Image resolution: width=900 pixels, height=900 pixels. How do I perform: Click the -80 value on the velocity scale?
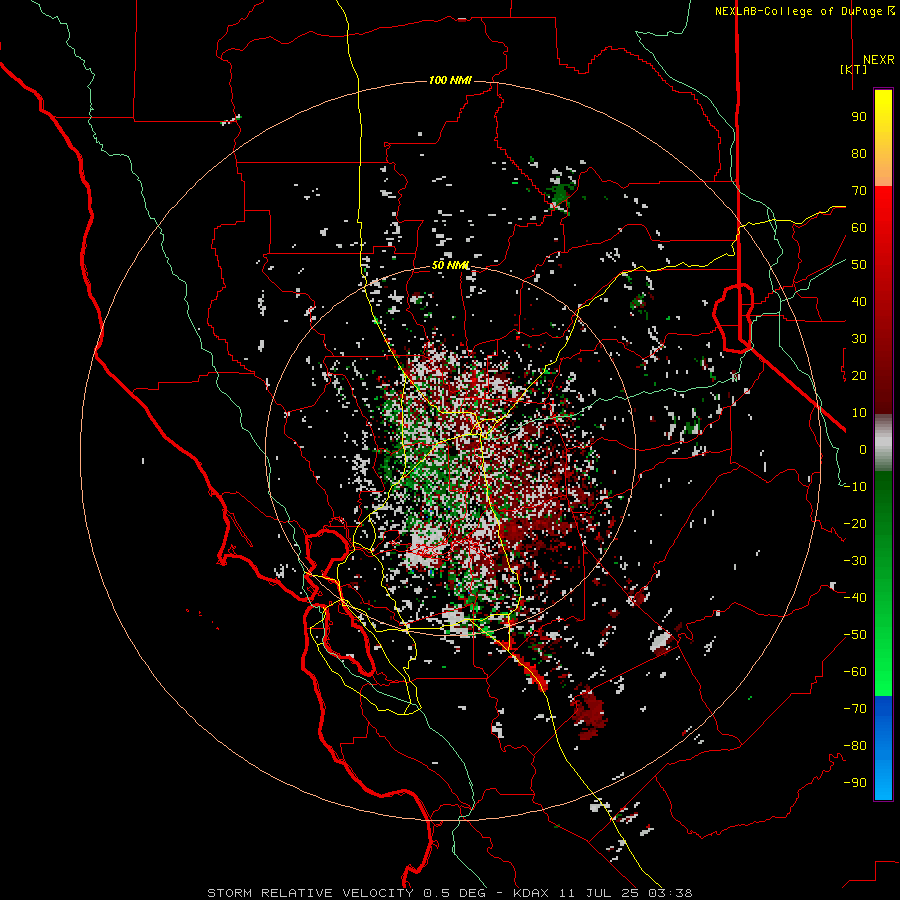[855, 746]
